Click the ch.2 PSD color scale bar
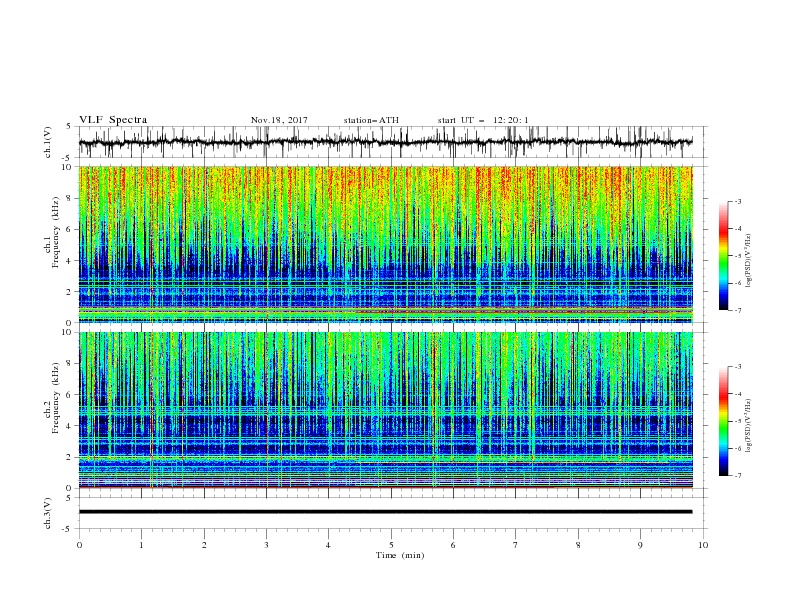The height and width of the screenshot is (612, 792). tap(723, 421)
